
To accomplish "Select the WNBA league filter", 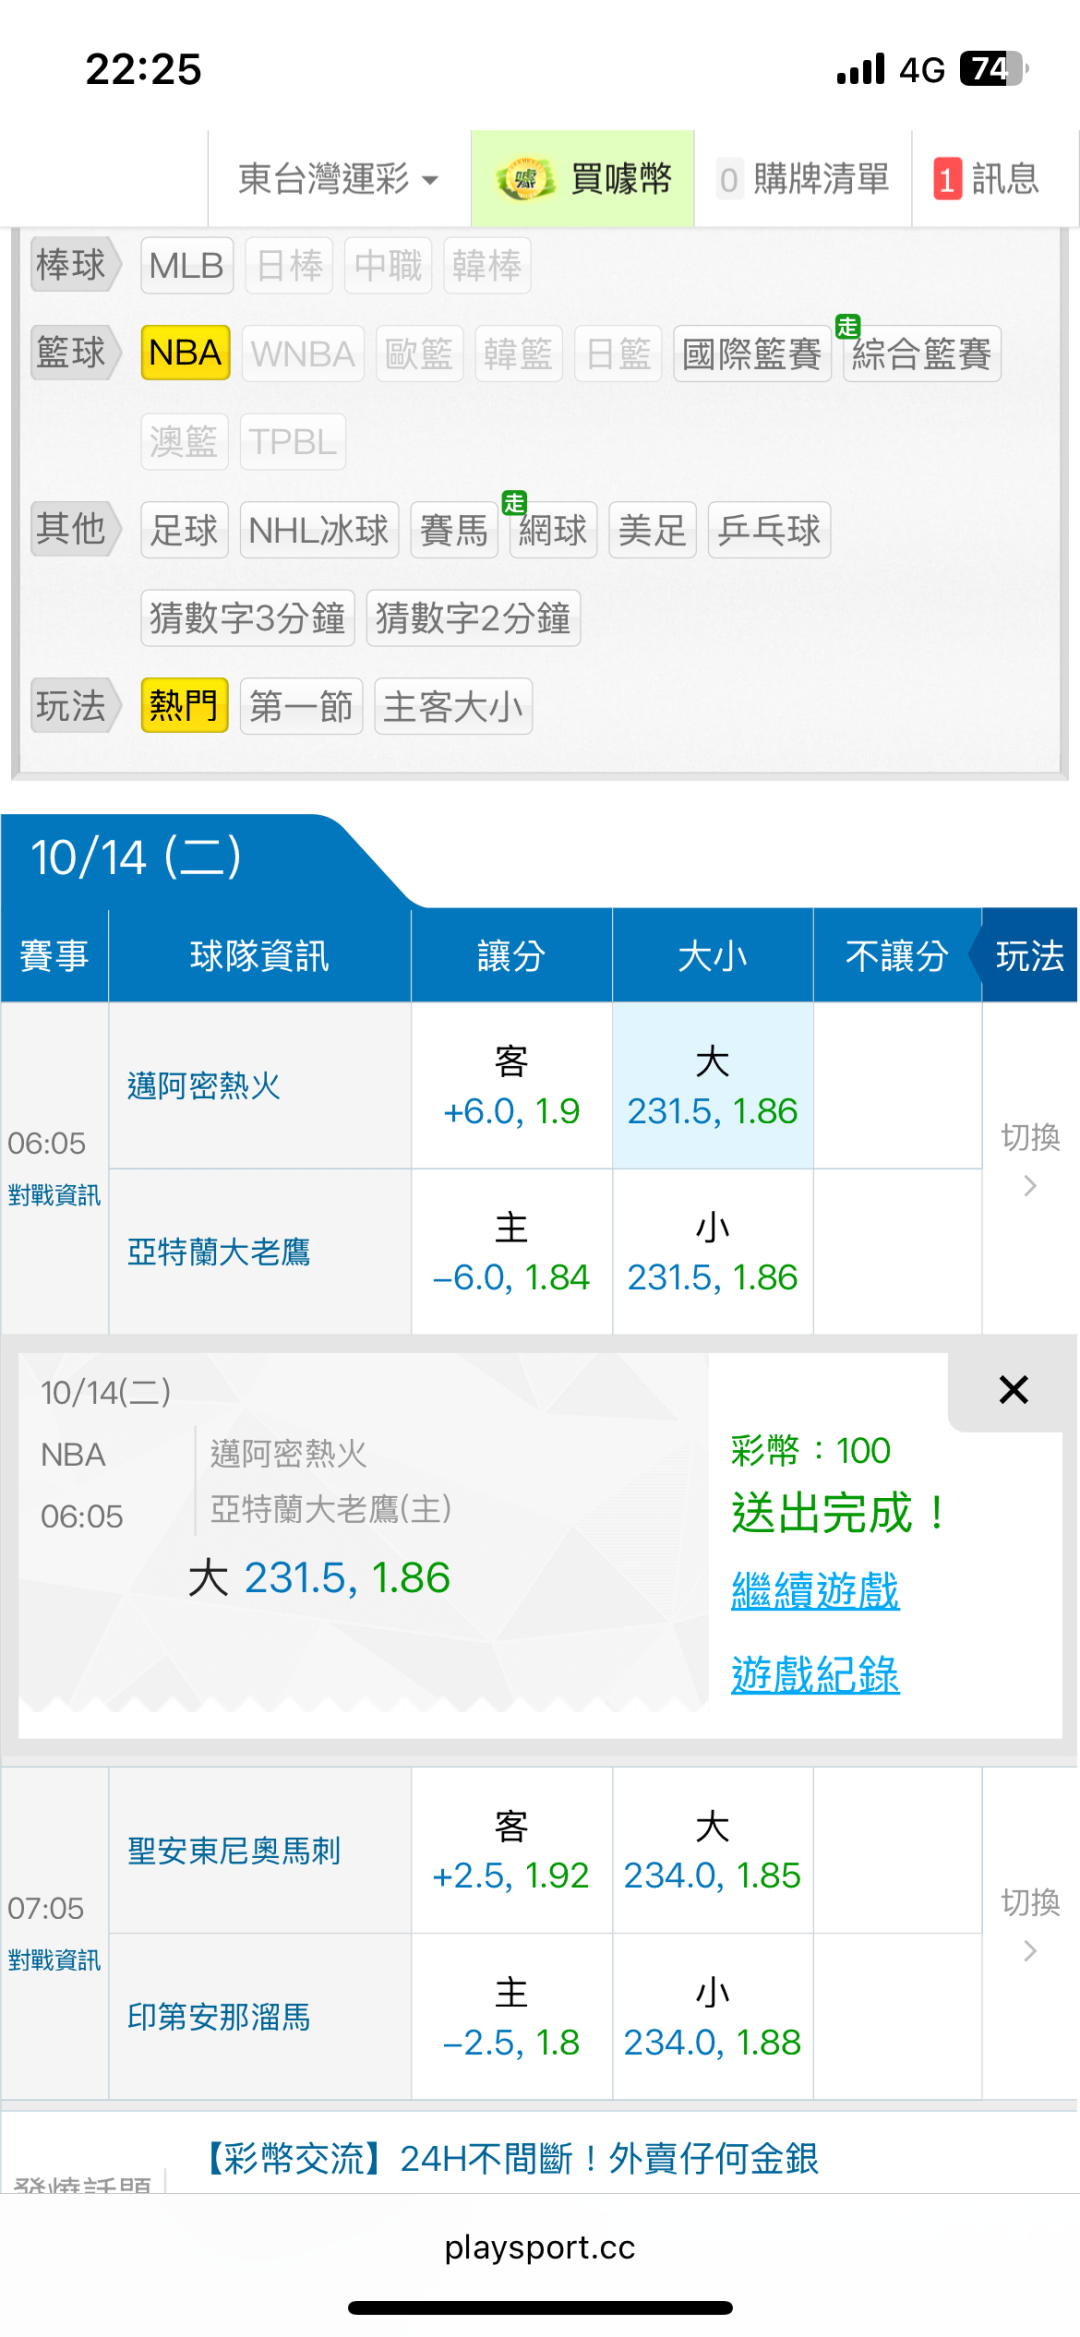I will 303,353.
